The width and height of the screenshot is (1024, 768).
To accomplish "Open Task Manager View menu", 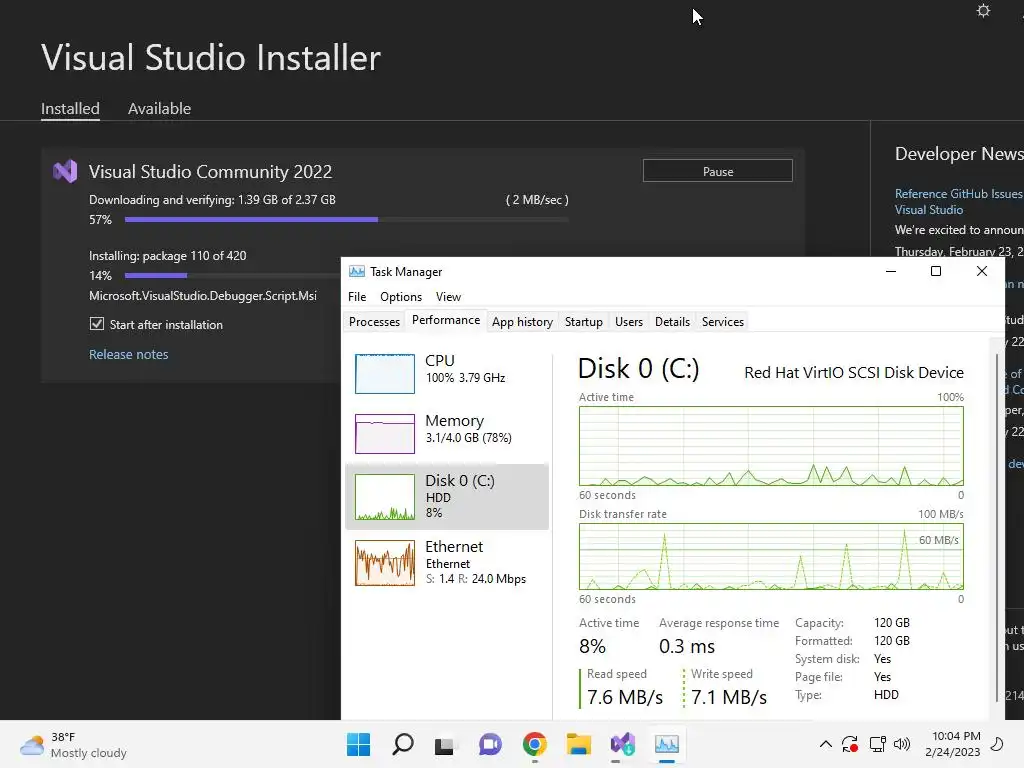I will pyautogui.click(x=448, y=296).
